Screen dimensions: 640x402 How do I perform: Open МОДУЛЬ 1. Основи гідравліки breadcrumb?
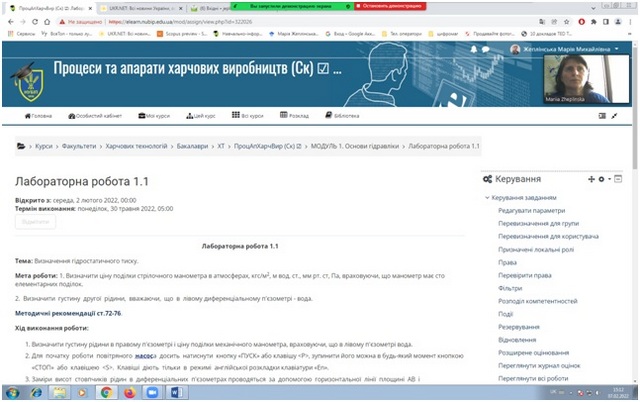pos(355,146)
